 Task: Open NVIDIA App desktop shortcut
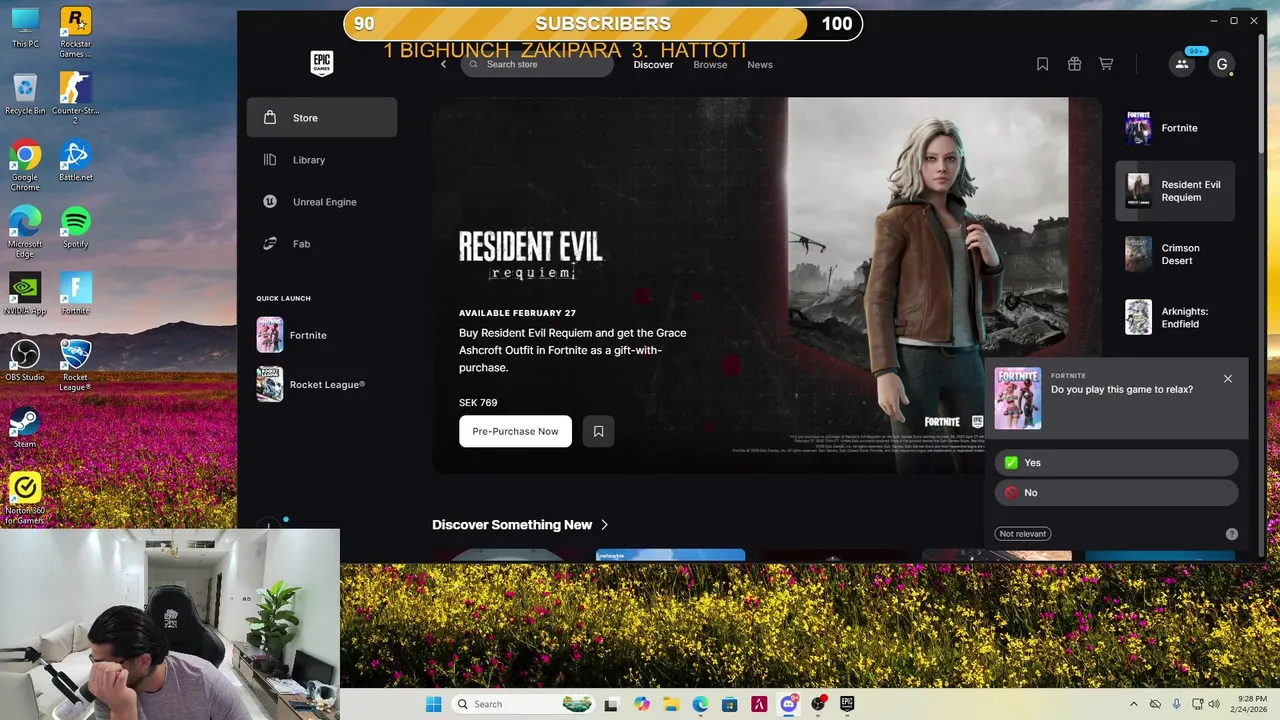[25, 293]
